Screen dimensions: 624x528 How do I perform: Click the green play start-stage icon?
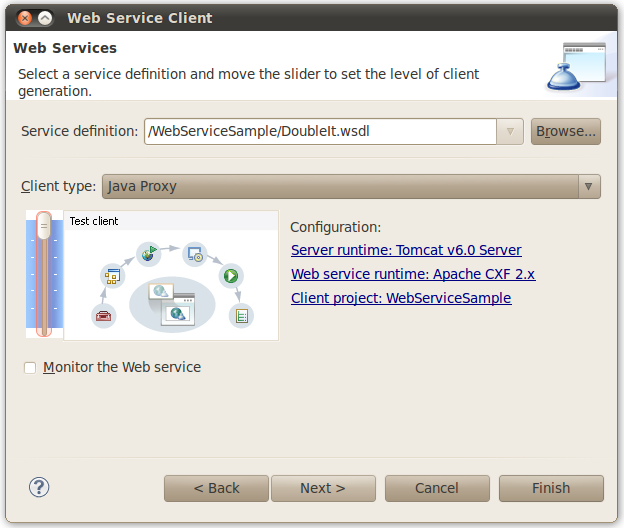(x=230, y=275)
